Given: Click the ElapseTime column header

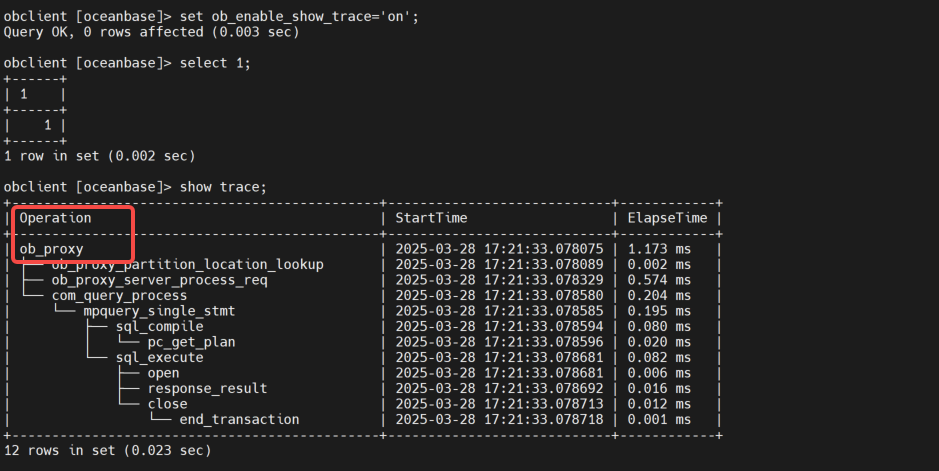Looking at the screenshot, I should pos(667,218).
